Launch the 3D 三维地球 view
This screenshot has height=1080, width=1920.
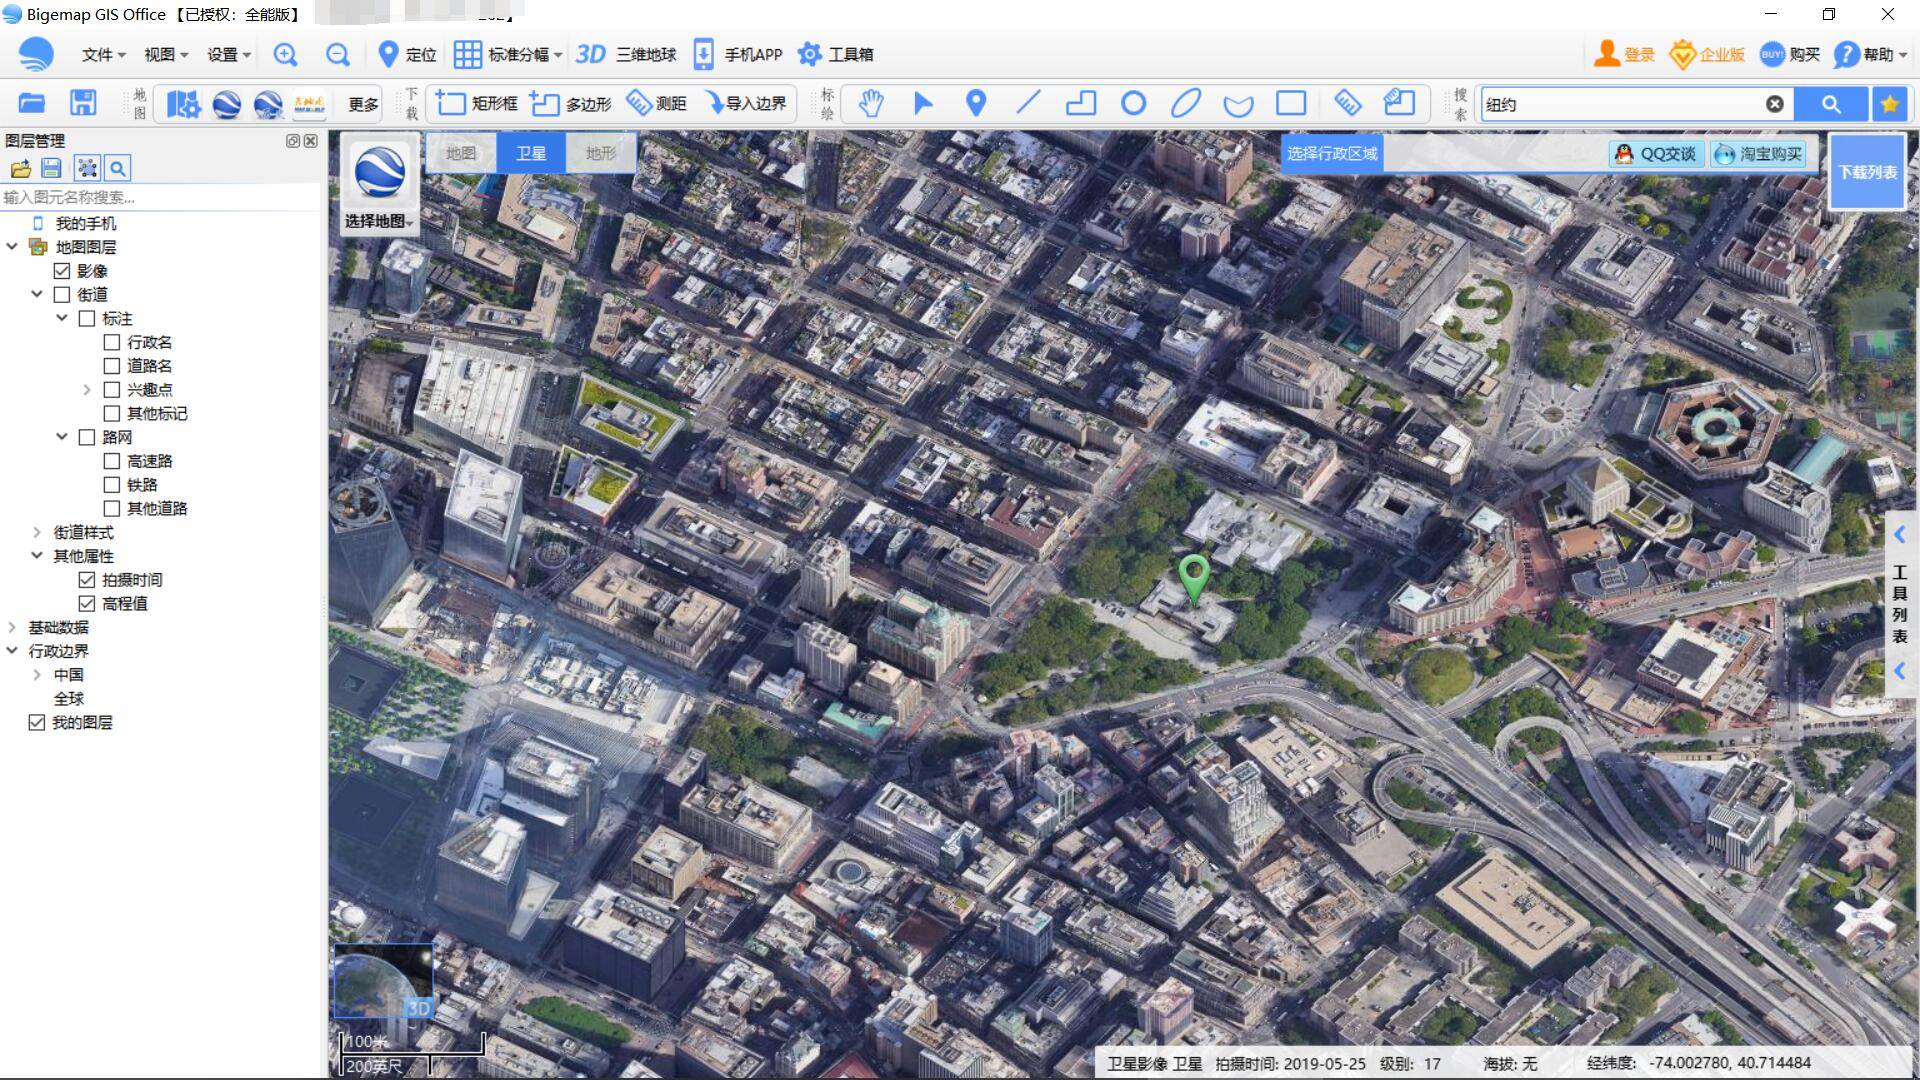pos(626,55)
